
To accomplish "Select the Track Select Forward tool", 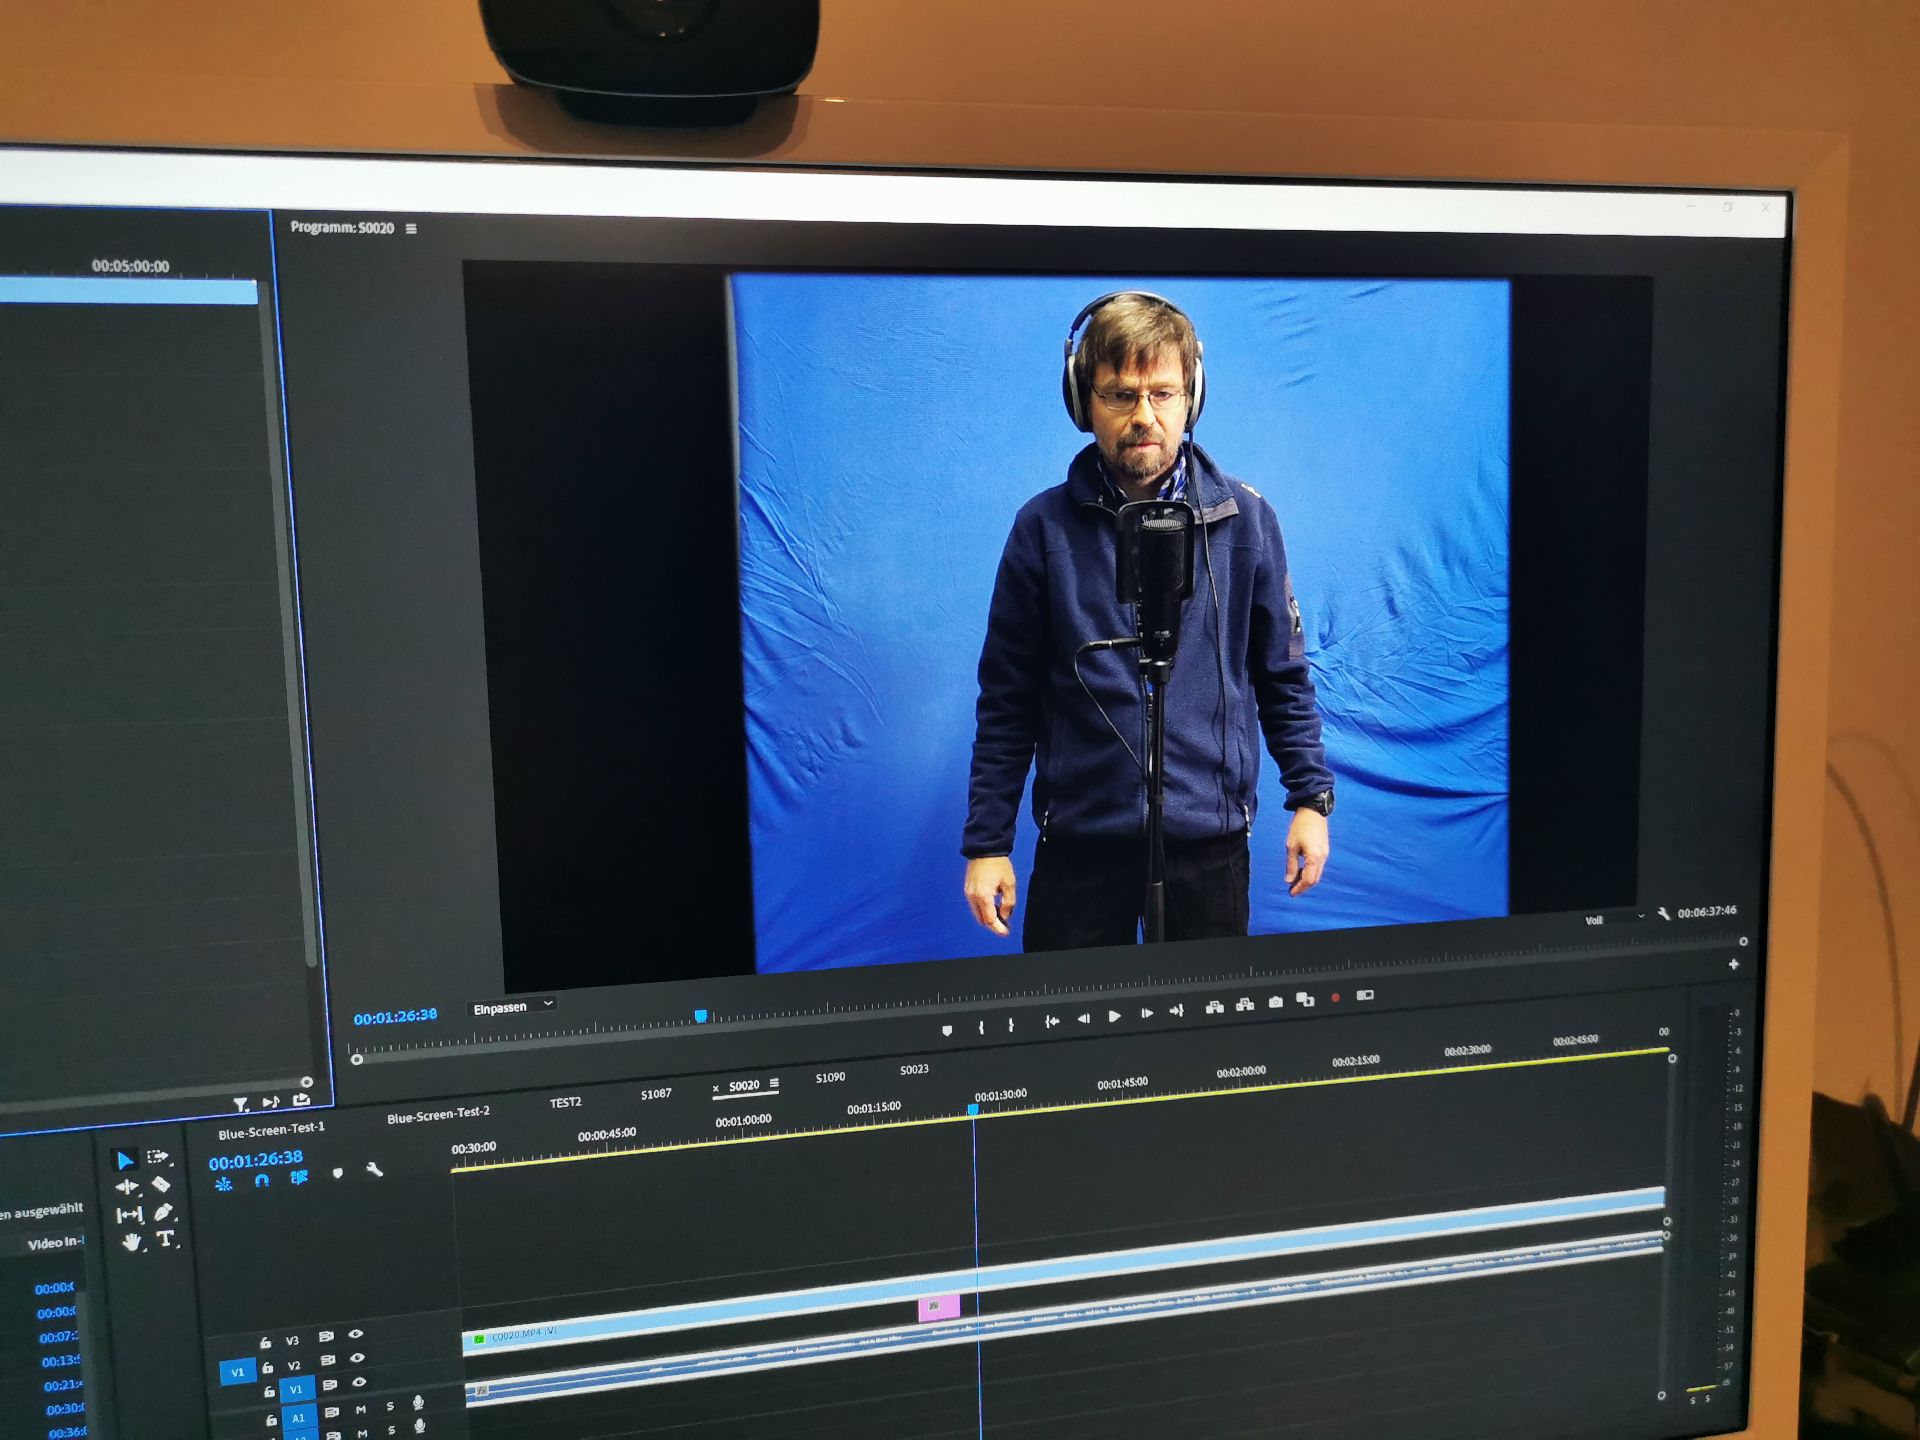I will coord(158,1157).
